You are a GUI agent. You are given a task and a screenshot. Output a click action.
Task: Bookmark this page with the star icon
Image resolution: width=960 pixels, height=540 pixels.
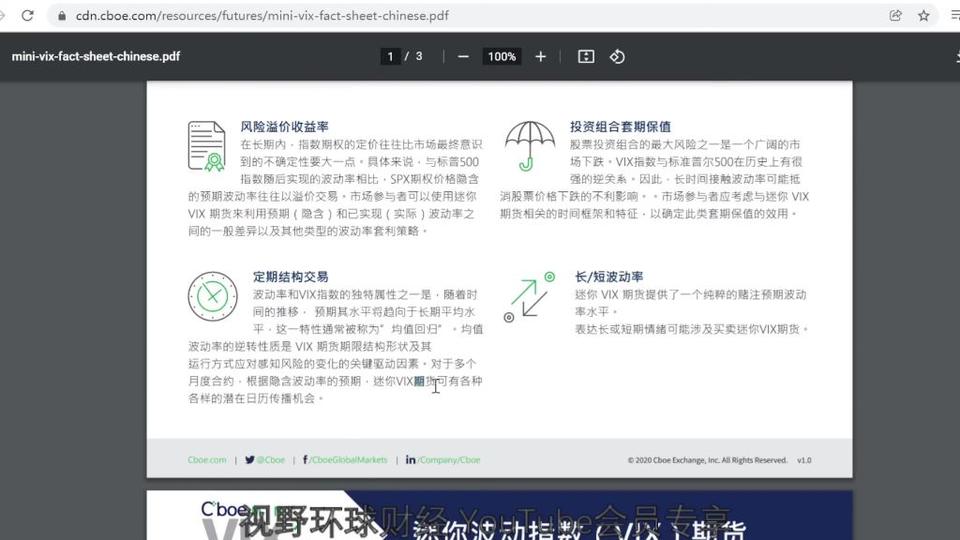(924, 16)
